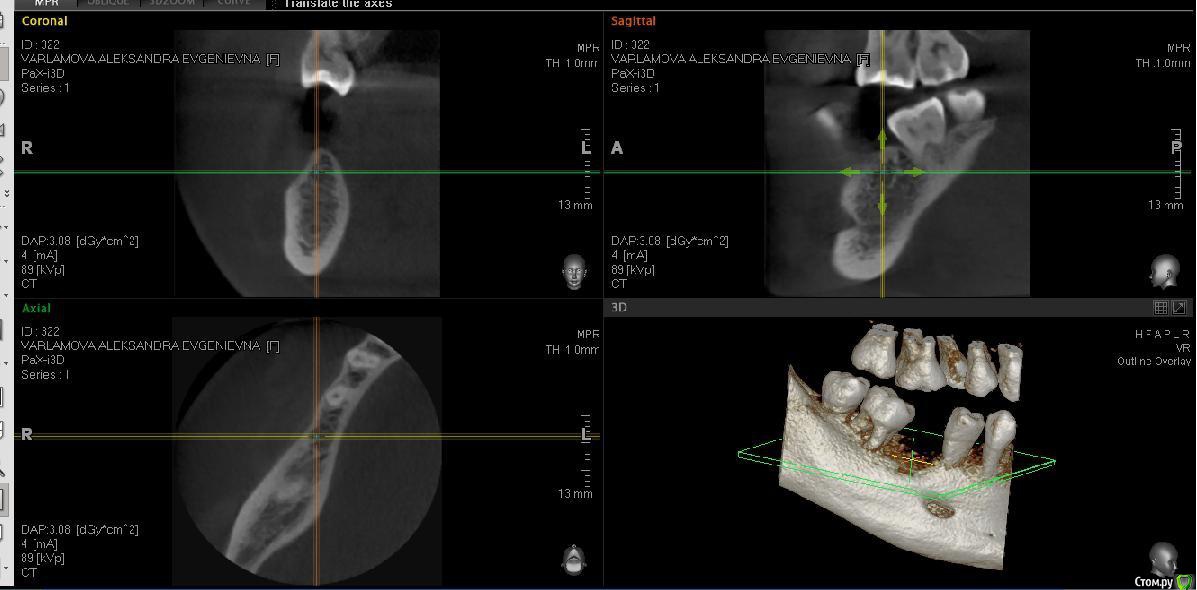The width and height of the screenshot is (1197, 590).
Task: Click the grid layout icon in 3D panel header
Action: (x=1160, y=308)
